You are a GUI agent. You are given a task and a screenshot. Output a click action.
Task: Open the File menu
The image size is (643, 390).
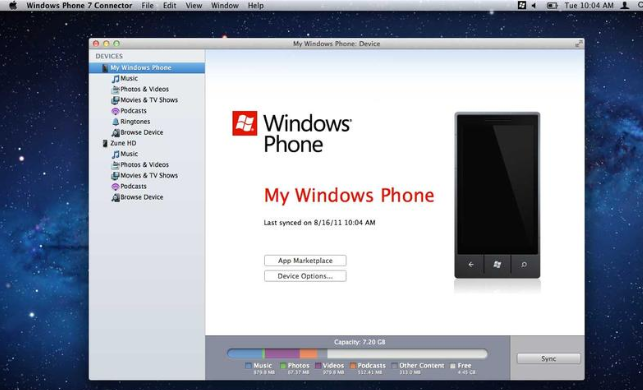click(x=147, y=5)
